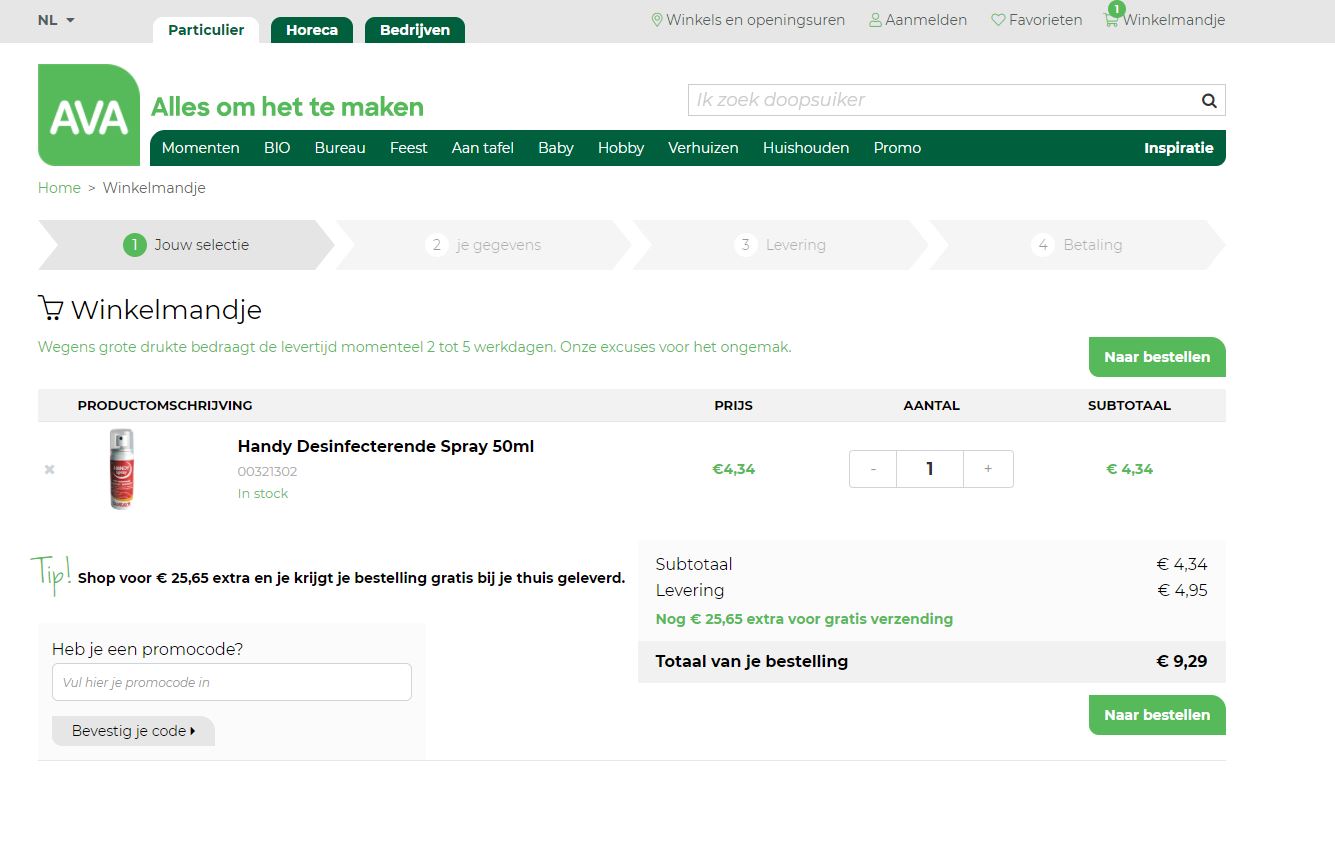Select the 'je gegevens' checkout step
The width and height of the screenshot is (1335, 867).
point(483,245)
